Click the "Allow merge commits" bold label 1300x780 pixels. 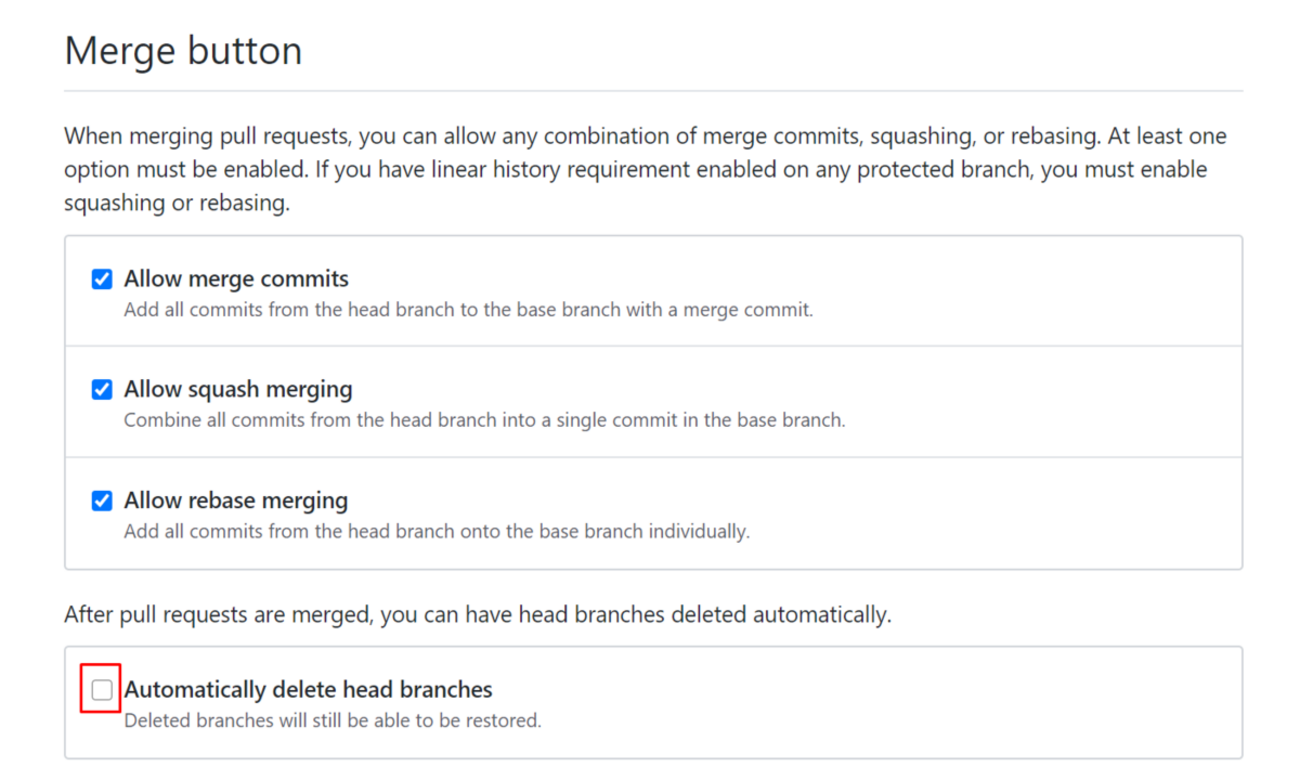click(236, 279)
